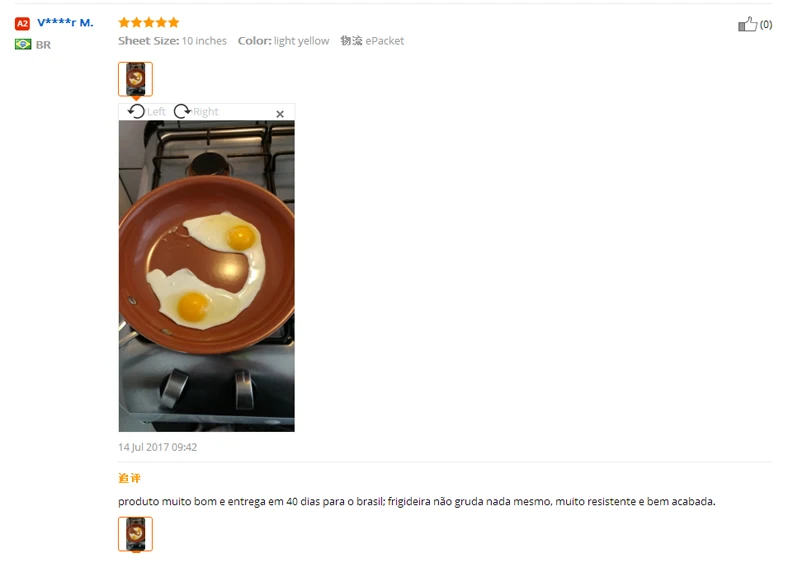This screenshot has width=800, height=565.
Task: Select the additional review photo thumbnail at bottom
Action: click(135, 534)
